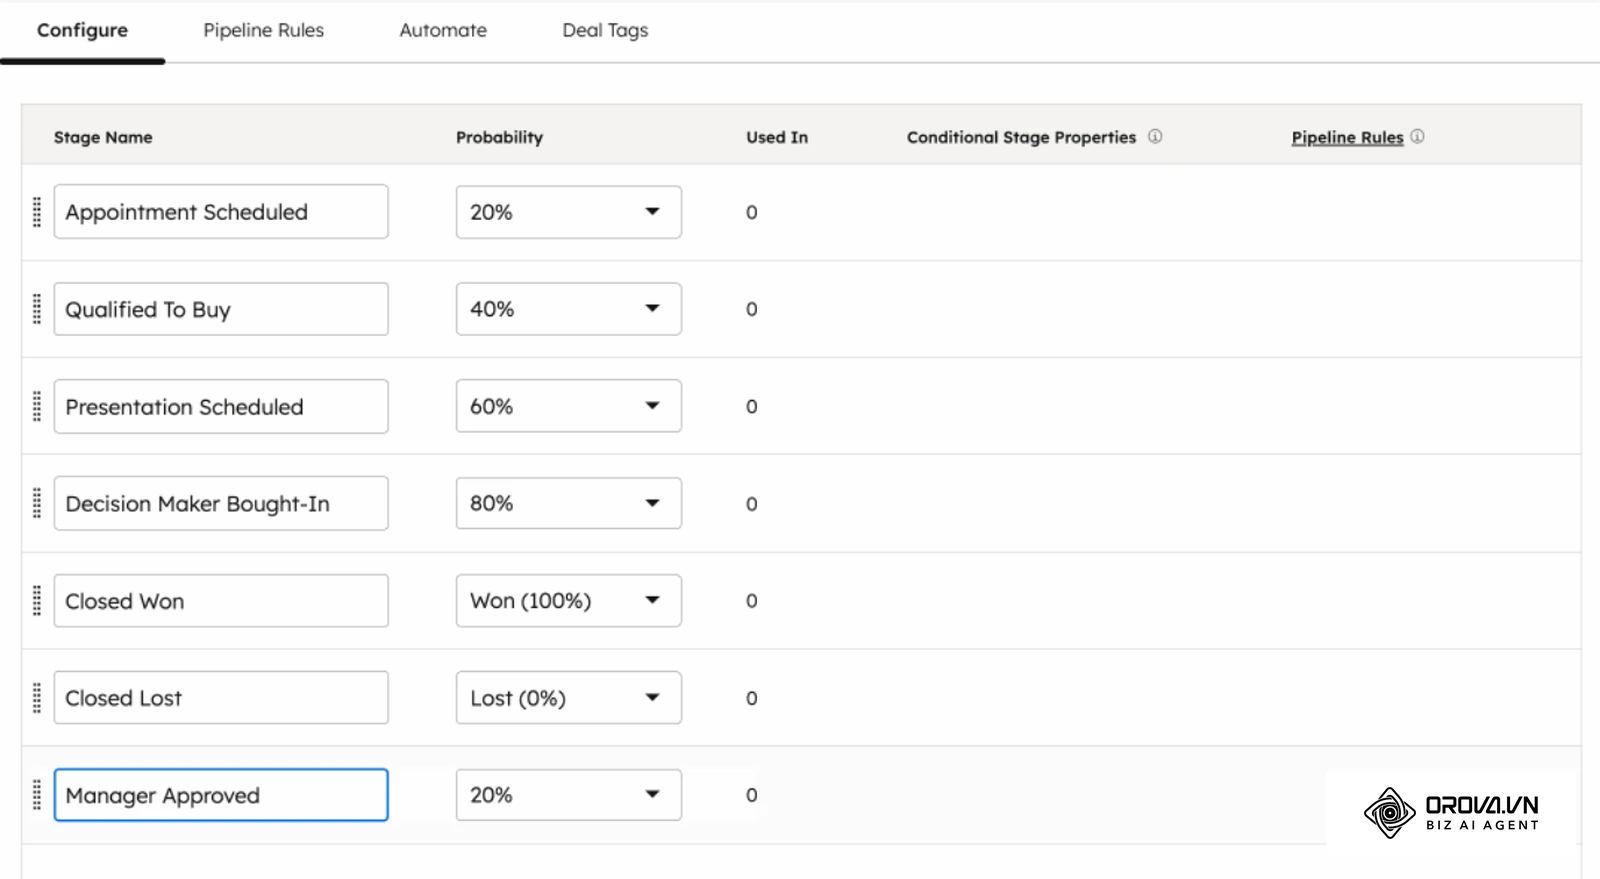Click drag handle for Closed Lost row
The height and width of the screenshot is (879, 1600).
click(37, 698)
